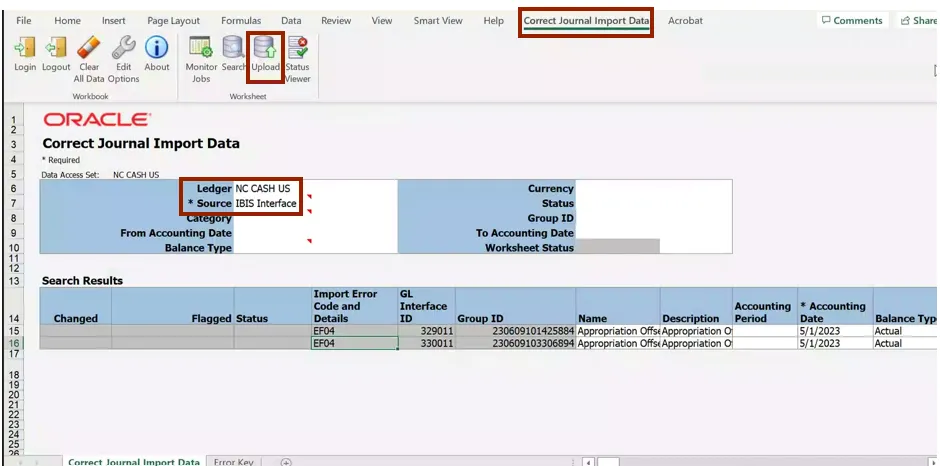Click Balance Type Actual in row 16
The image size is (940, 466).
point(906,343)
